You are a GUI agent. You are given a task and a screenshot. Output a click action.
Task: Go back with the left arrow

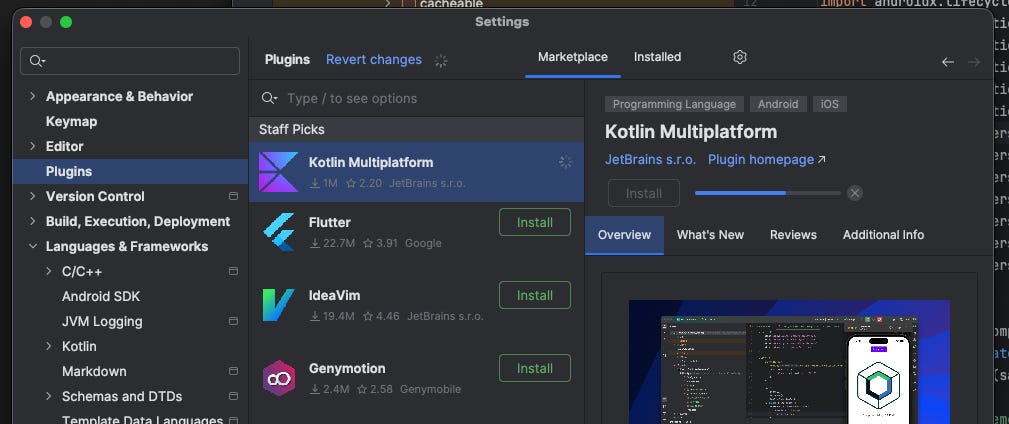tap(947, 62)
